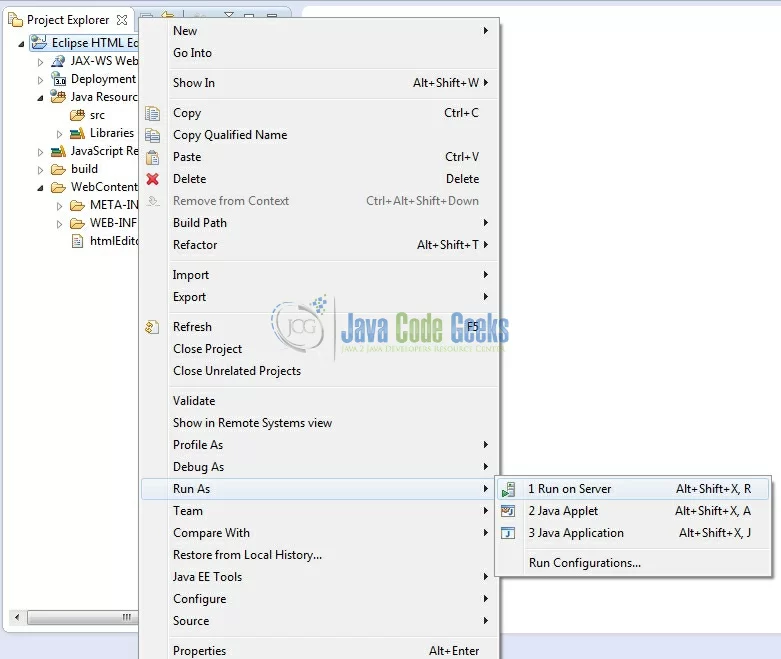Click the WebContent folder icon
781x659 pixels.
58,187
